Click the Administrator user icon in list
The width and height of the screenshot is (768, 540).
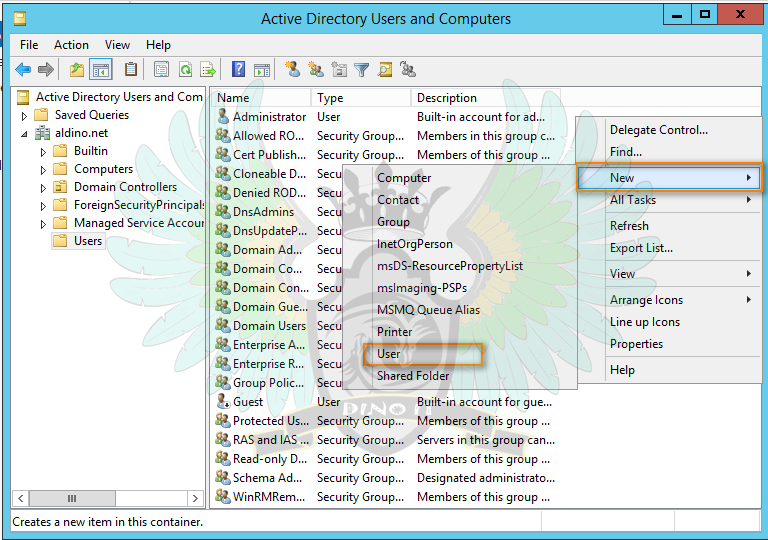223,116
